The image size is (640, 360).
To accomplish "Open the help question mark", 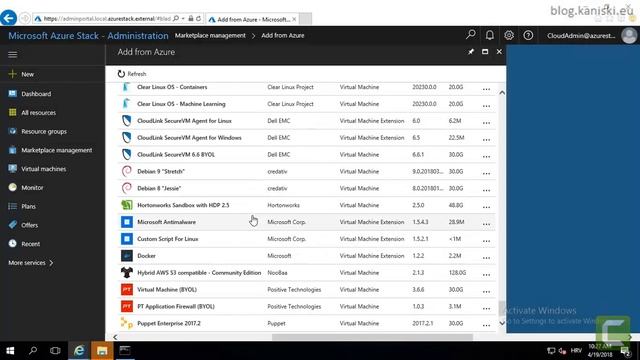I will 528,36.
